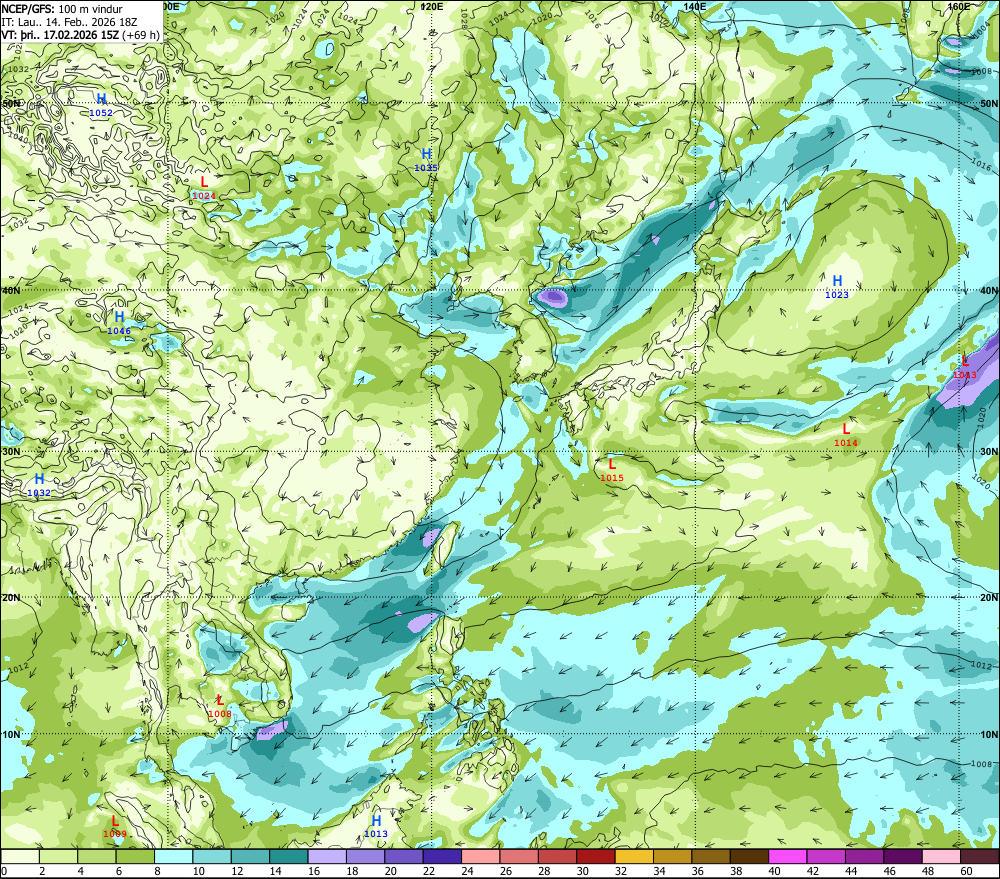This screenshot has height=879, width=1000.
Task: Select the high pressure marker H 1046
Action: pos(119,322)
